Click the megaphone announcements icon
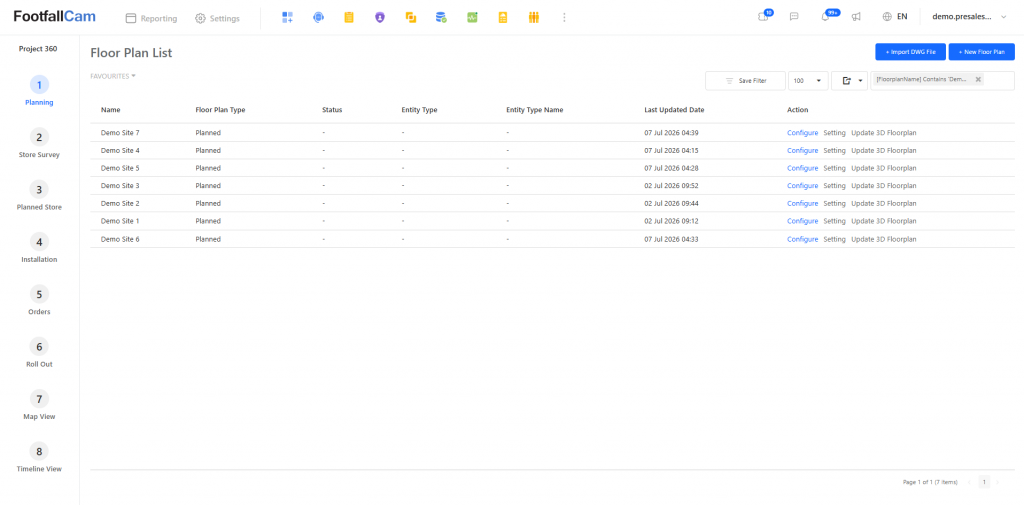 pos(856,17)
